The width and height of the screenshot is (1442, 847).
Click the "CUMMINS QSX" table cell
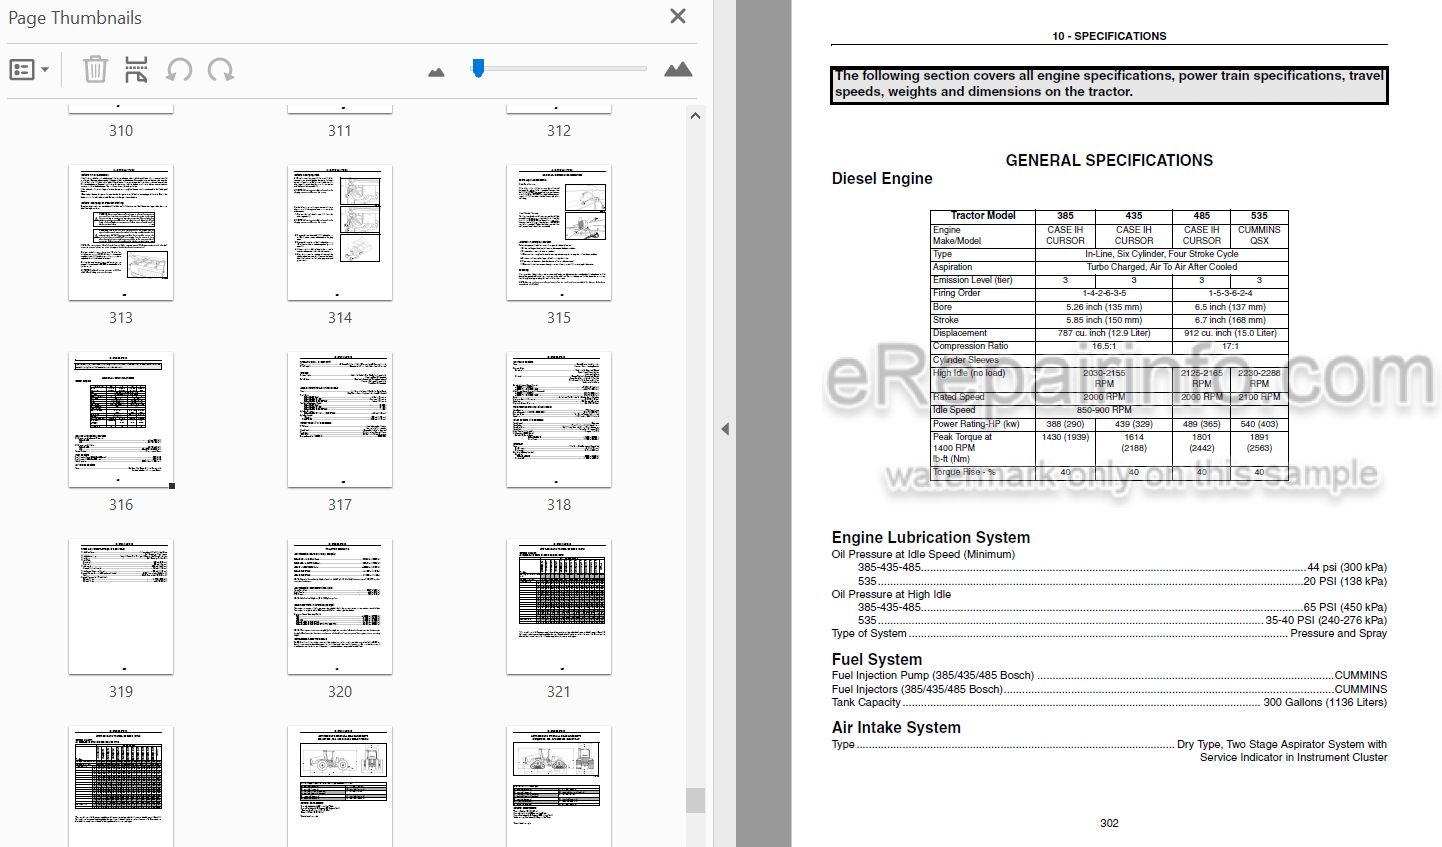tap(1259, 235)
